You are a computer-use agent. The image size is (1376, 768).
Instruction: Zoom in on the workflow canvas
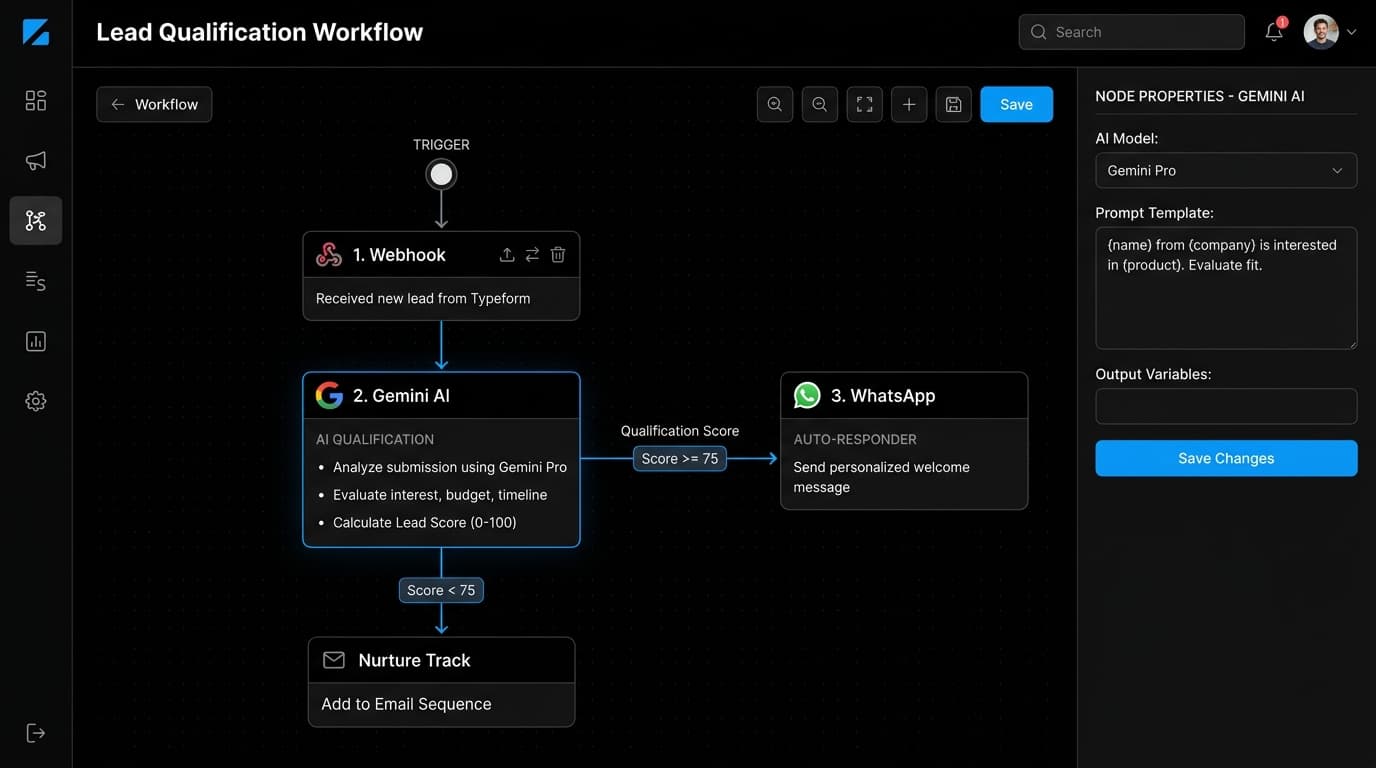pyautogui.click(x=775, y=104)
